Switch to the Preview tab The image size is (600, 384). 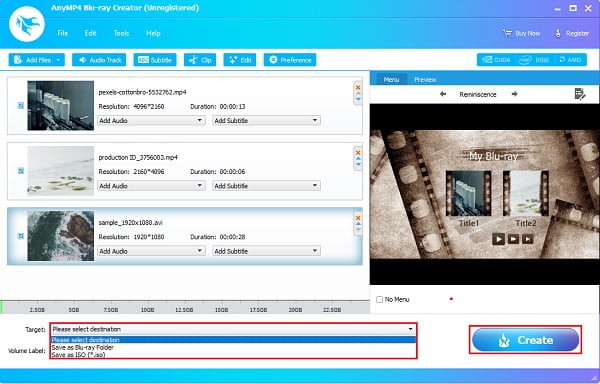point(425,80)
